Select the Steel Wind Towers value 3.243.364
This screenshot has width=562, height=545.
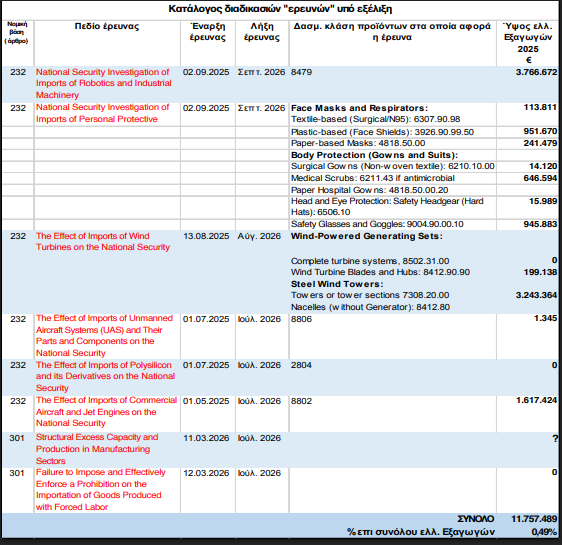point(536,295)
